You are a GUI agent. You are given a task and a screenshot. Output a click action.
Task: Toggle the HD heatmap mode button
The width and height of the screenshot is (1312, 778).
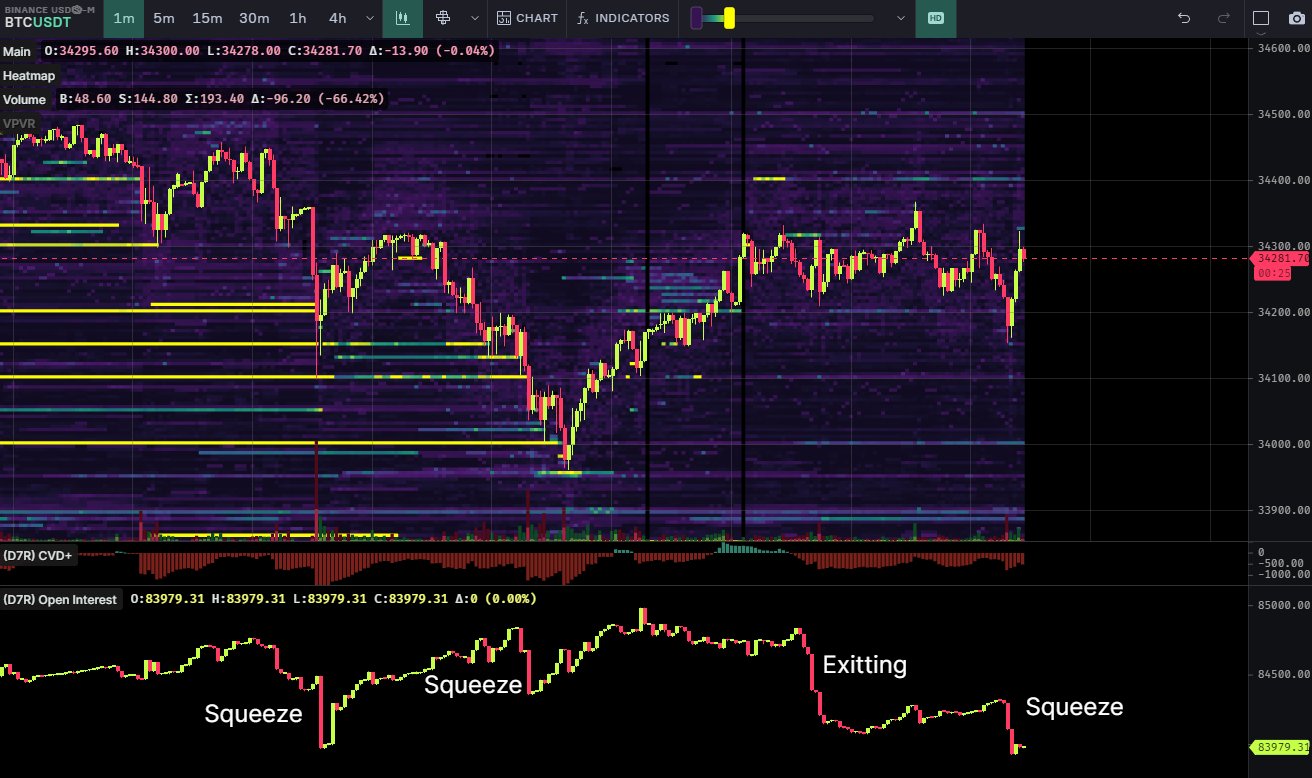[935, 18]
